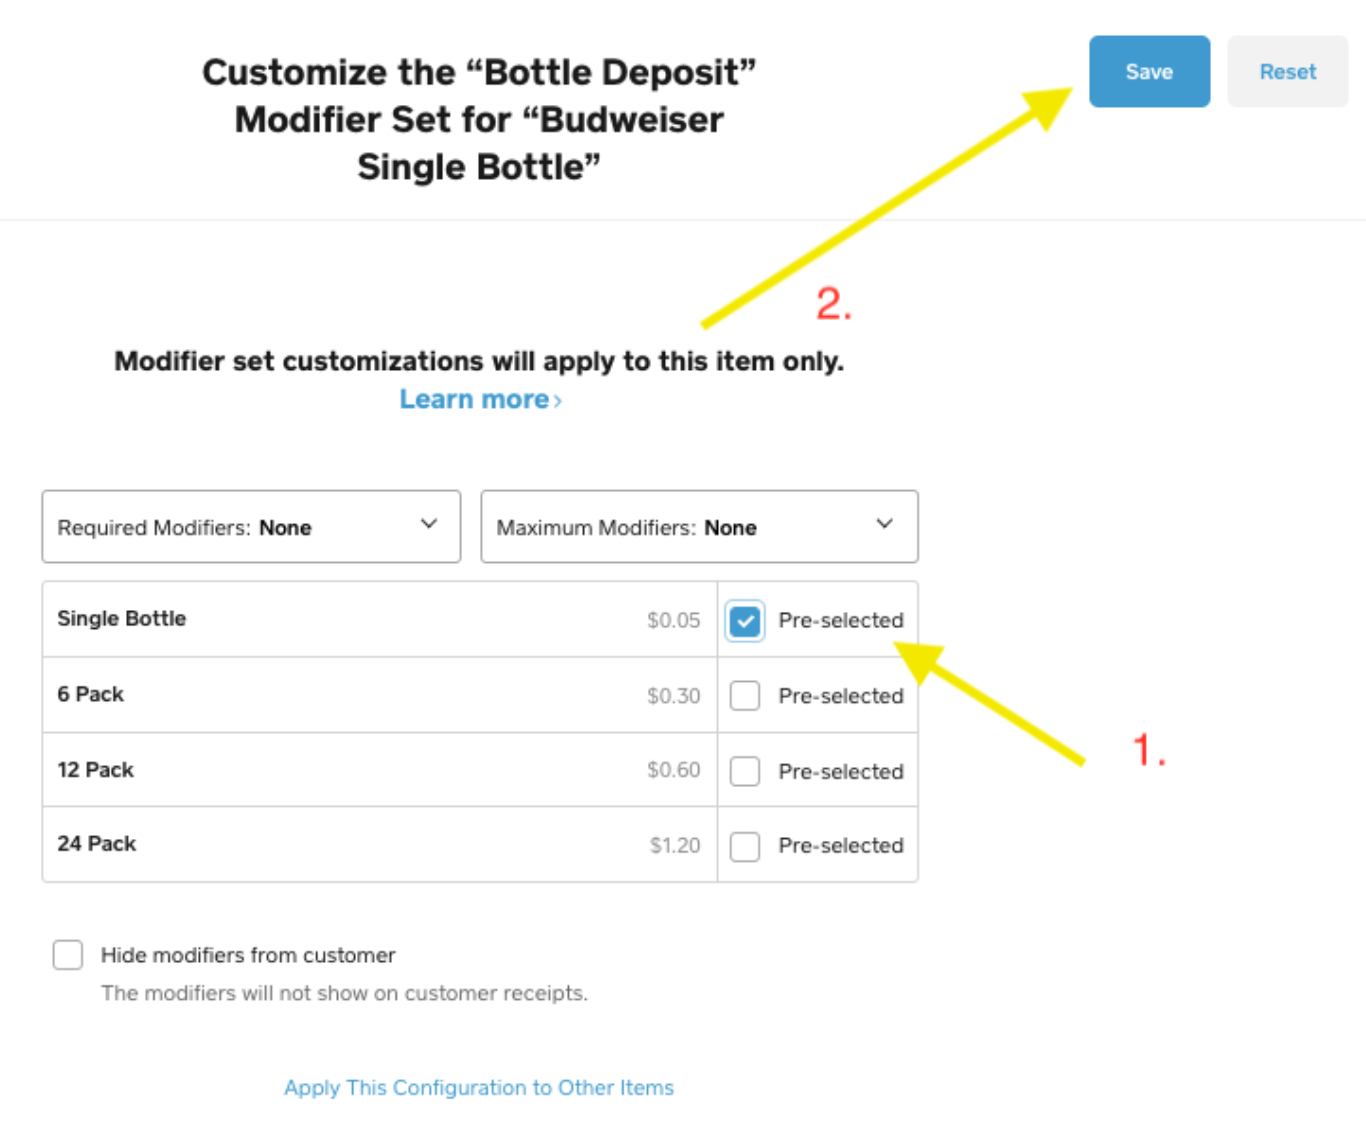Image resolution: width=1366 pixels, height=1146 pixels.
Task: Click the Required Modifiers chevron arrow
Action: tap(429, 524)
